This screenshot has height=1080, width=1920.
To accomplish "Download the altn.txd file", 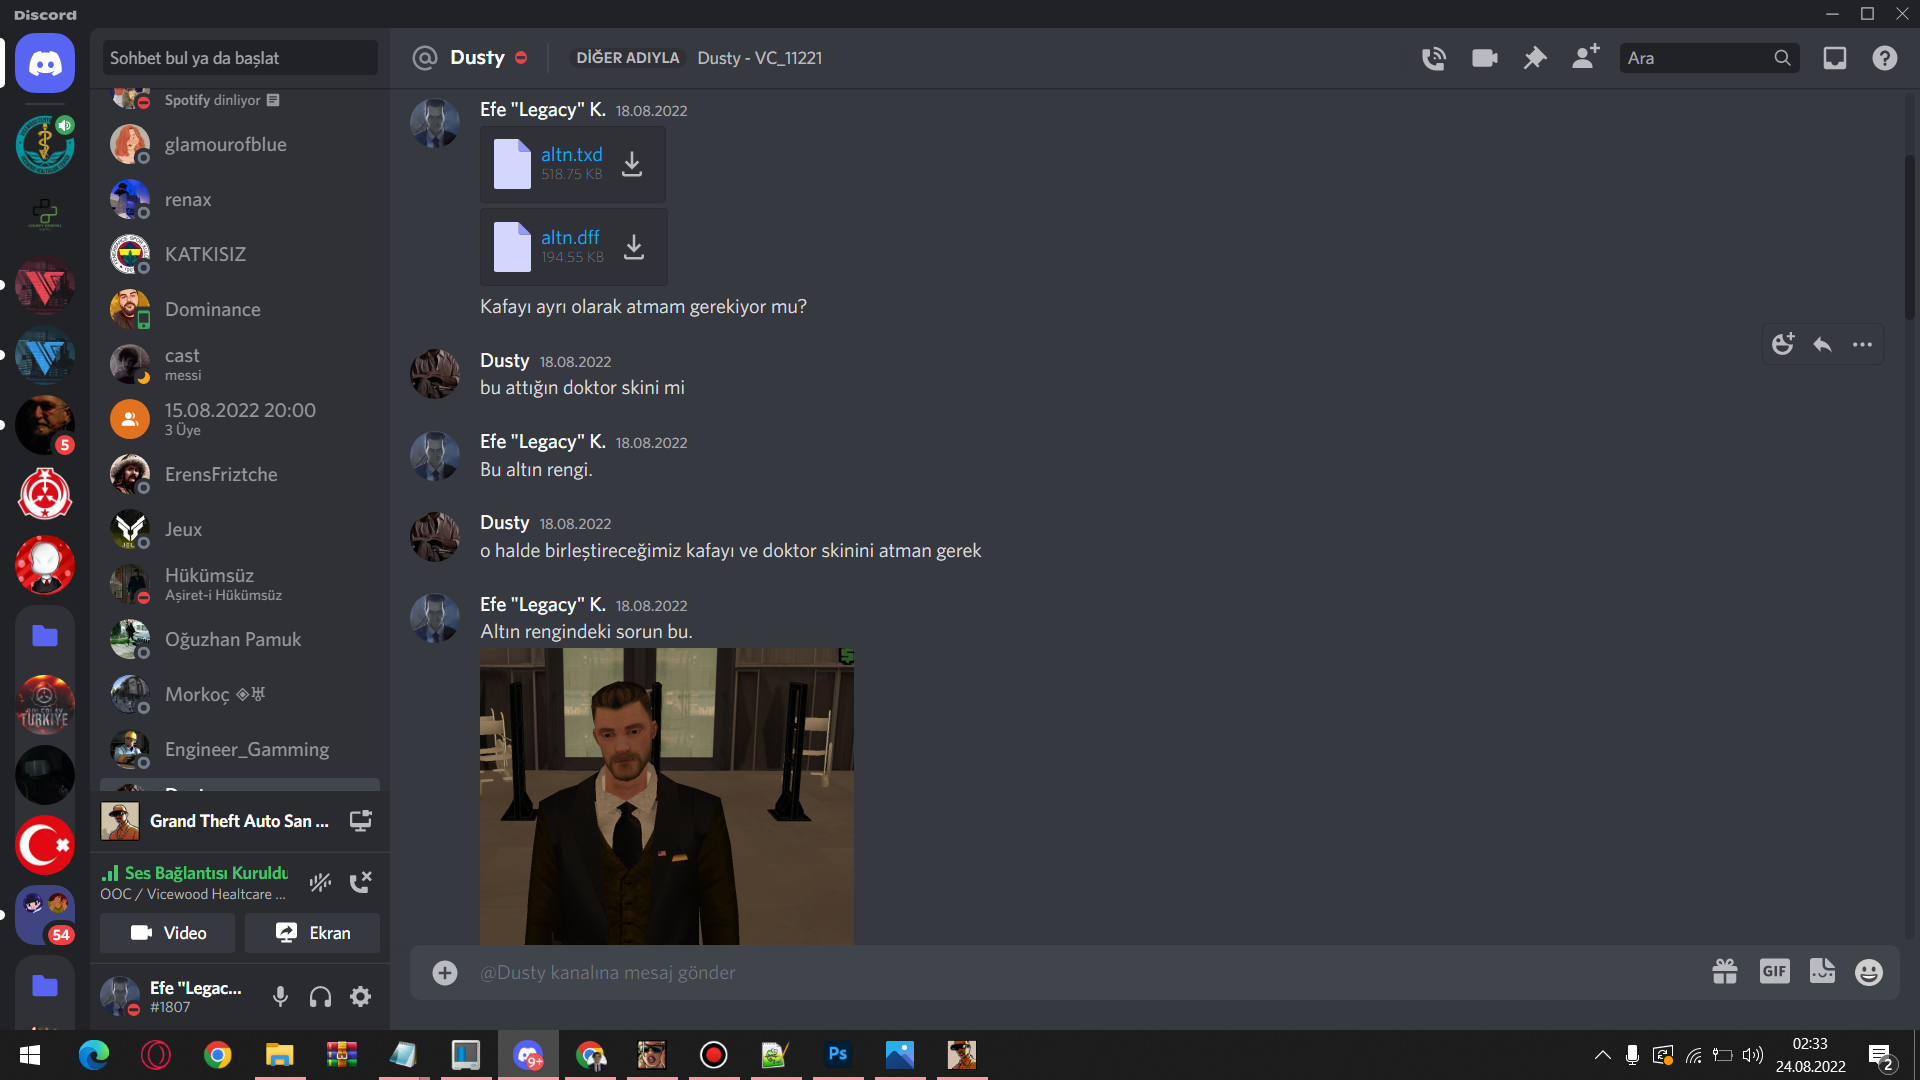I will tap(632, 164).
